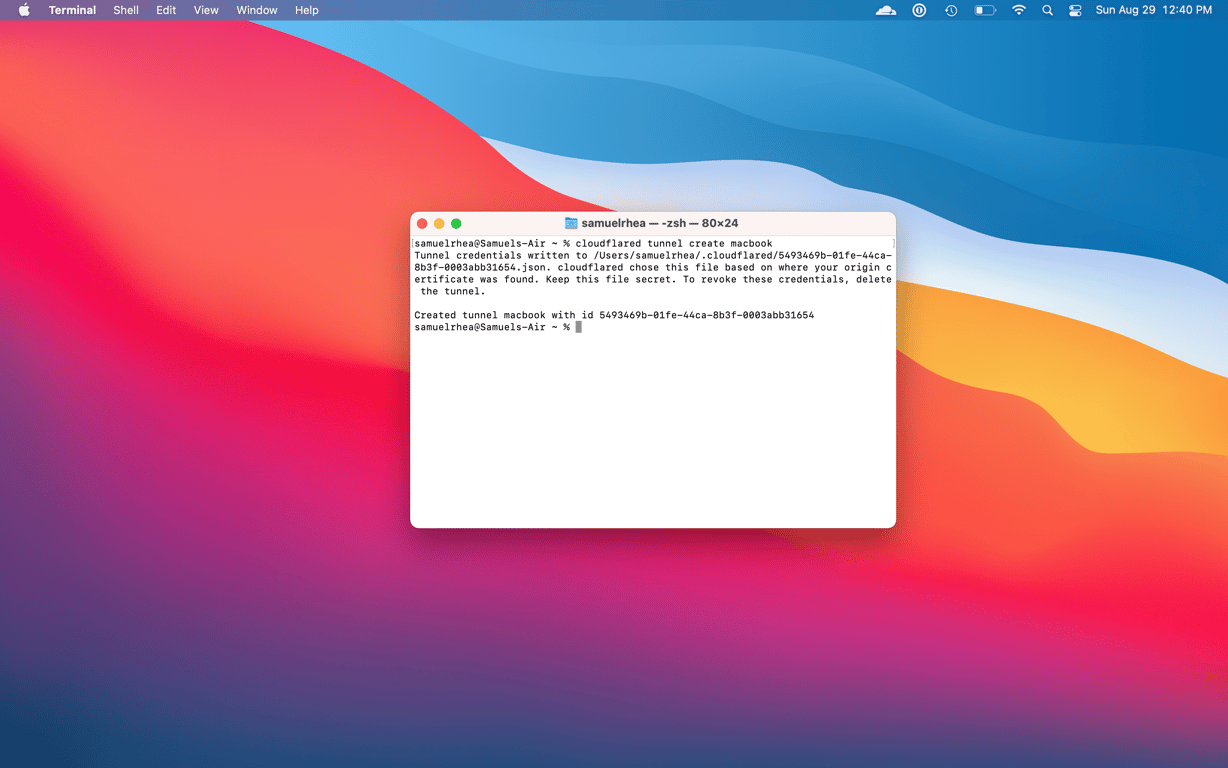Click the Cloudflare WARP cloud icon
The height and width of the screenshot is (768, 1228).
pos(886,10)
